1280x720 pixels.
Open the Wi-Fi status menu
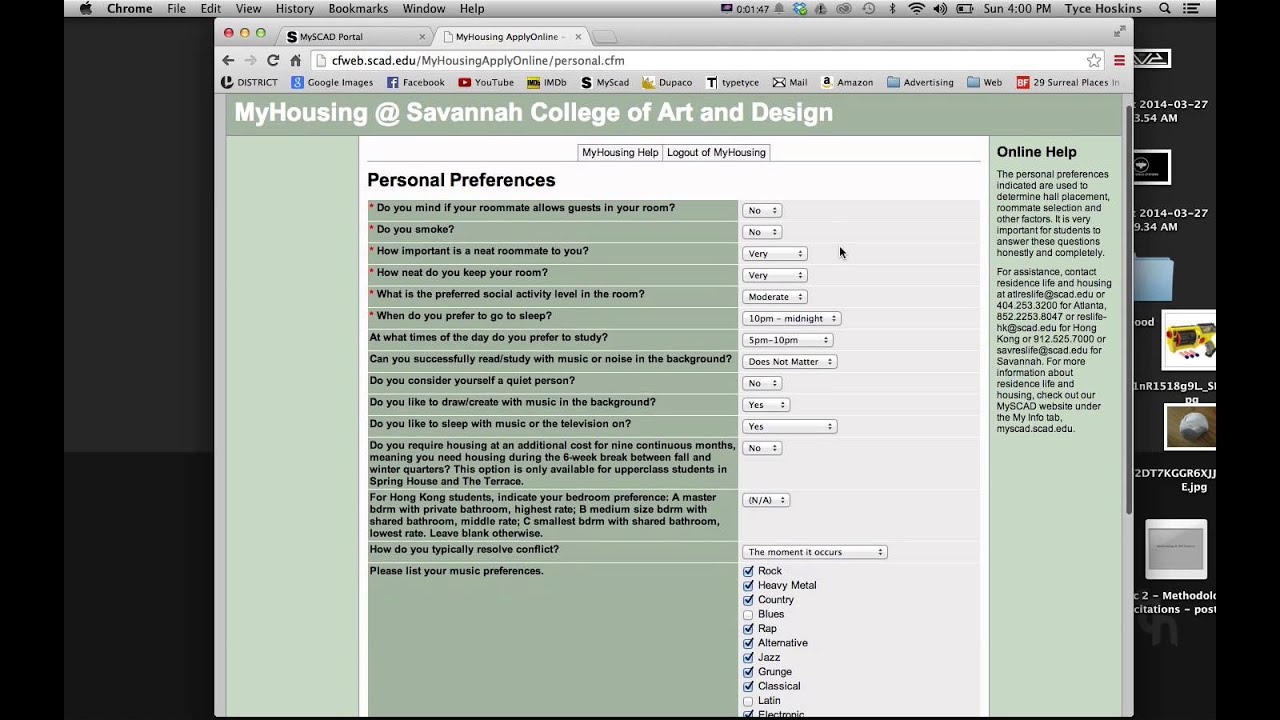[916, 9]
